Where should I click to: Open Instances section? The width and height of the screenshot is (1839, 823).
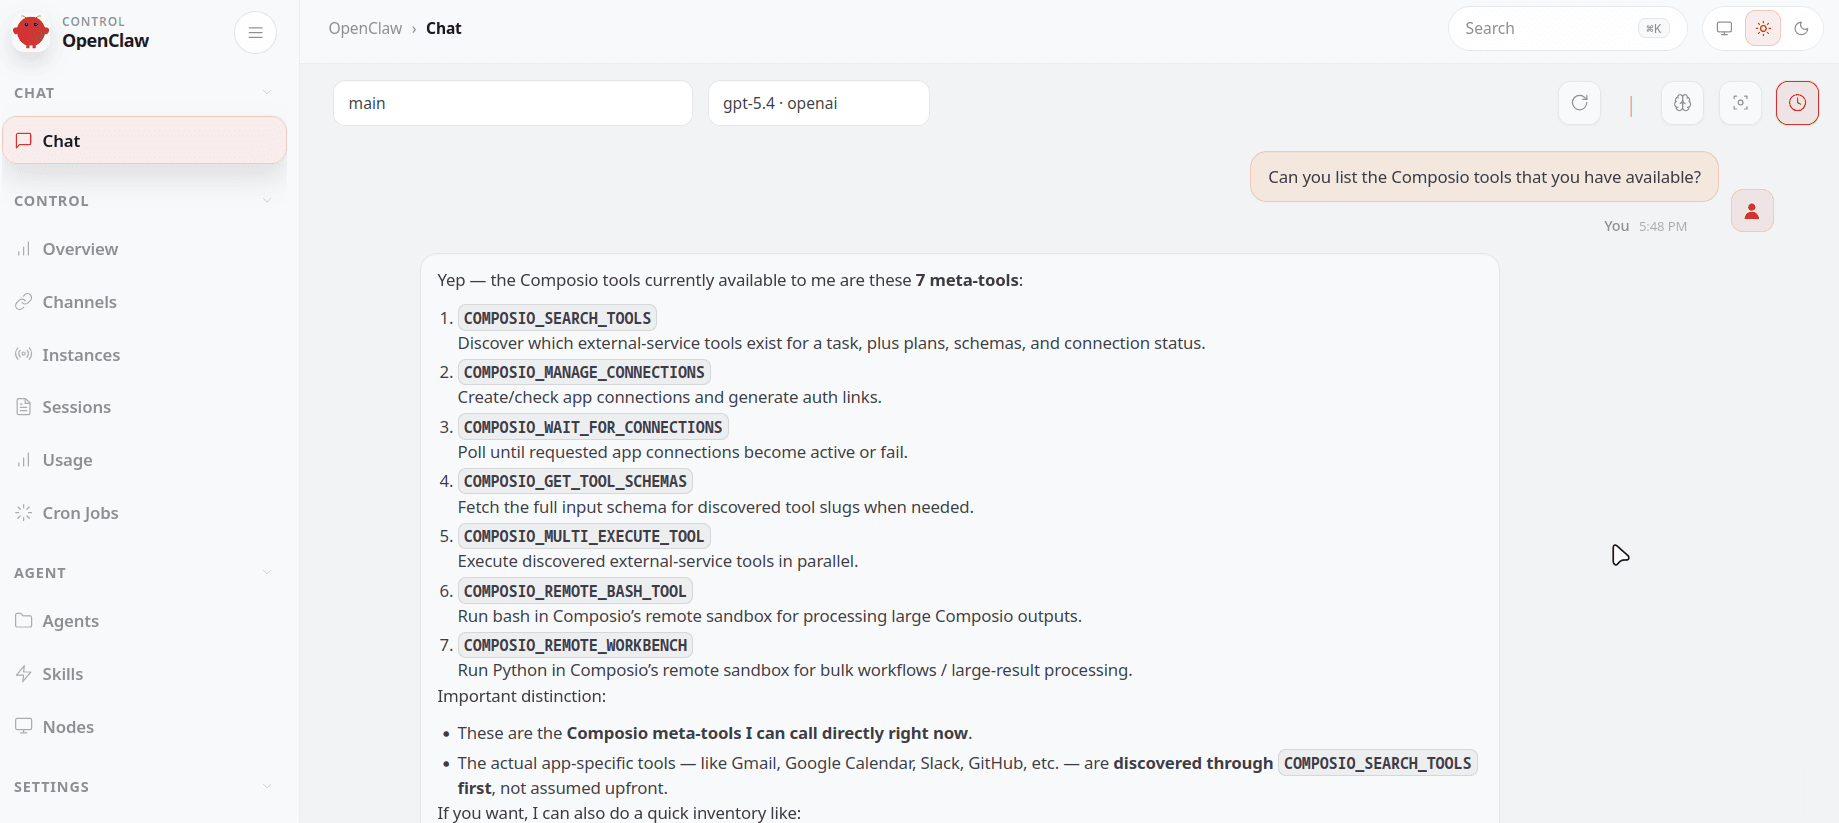pos(145,355)
